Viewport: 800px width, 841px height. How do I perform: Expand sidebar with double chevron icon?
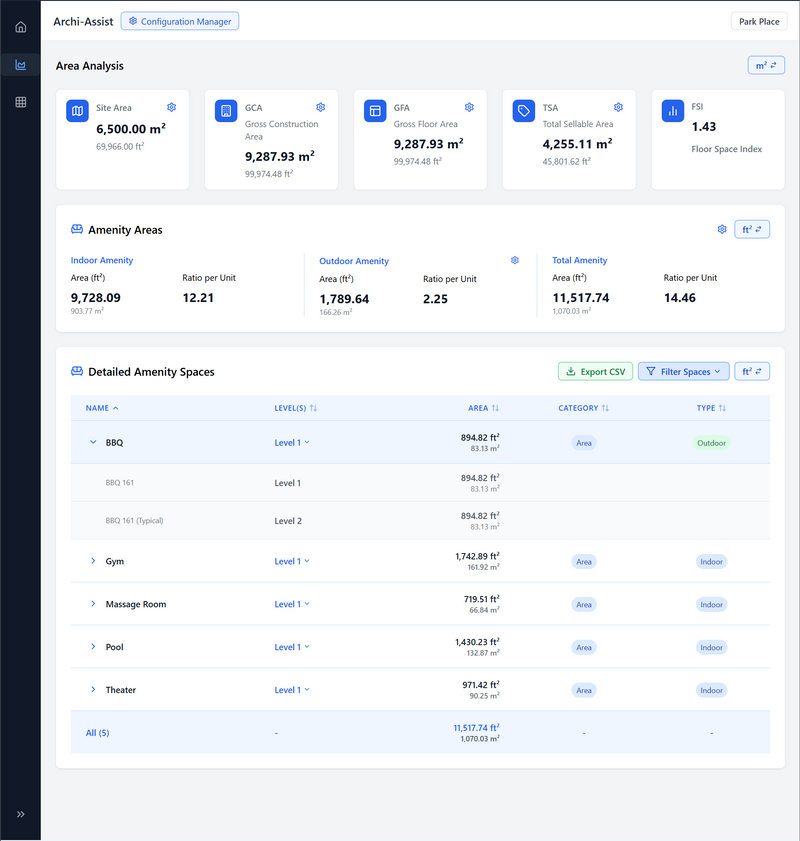click(20, 814)
